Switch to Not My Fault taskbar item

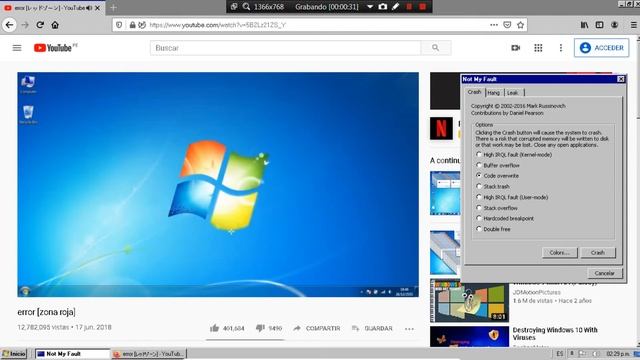72,354
